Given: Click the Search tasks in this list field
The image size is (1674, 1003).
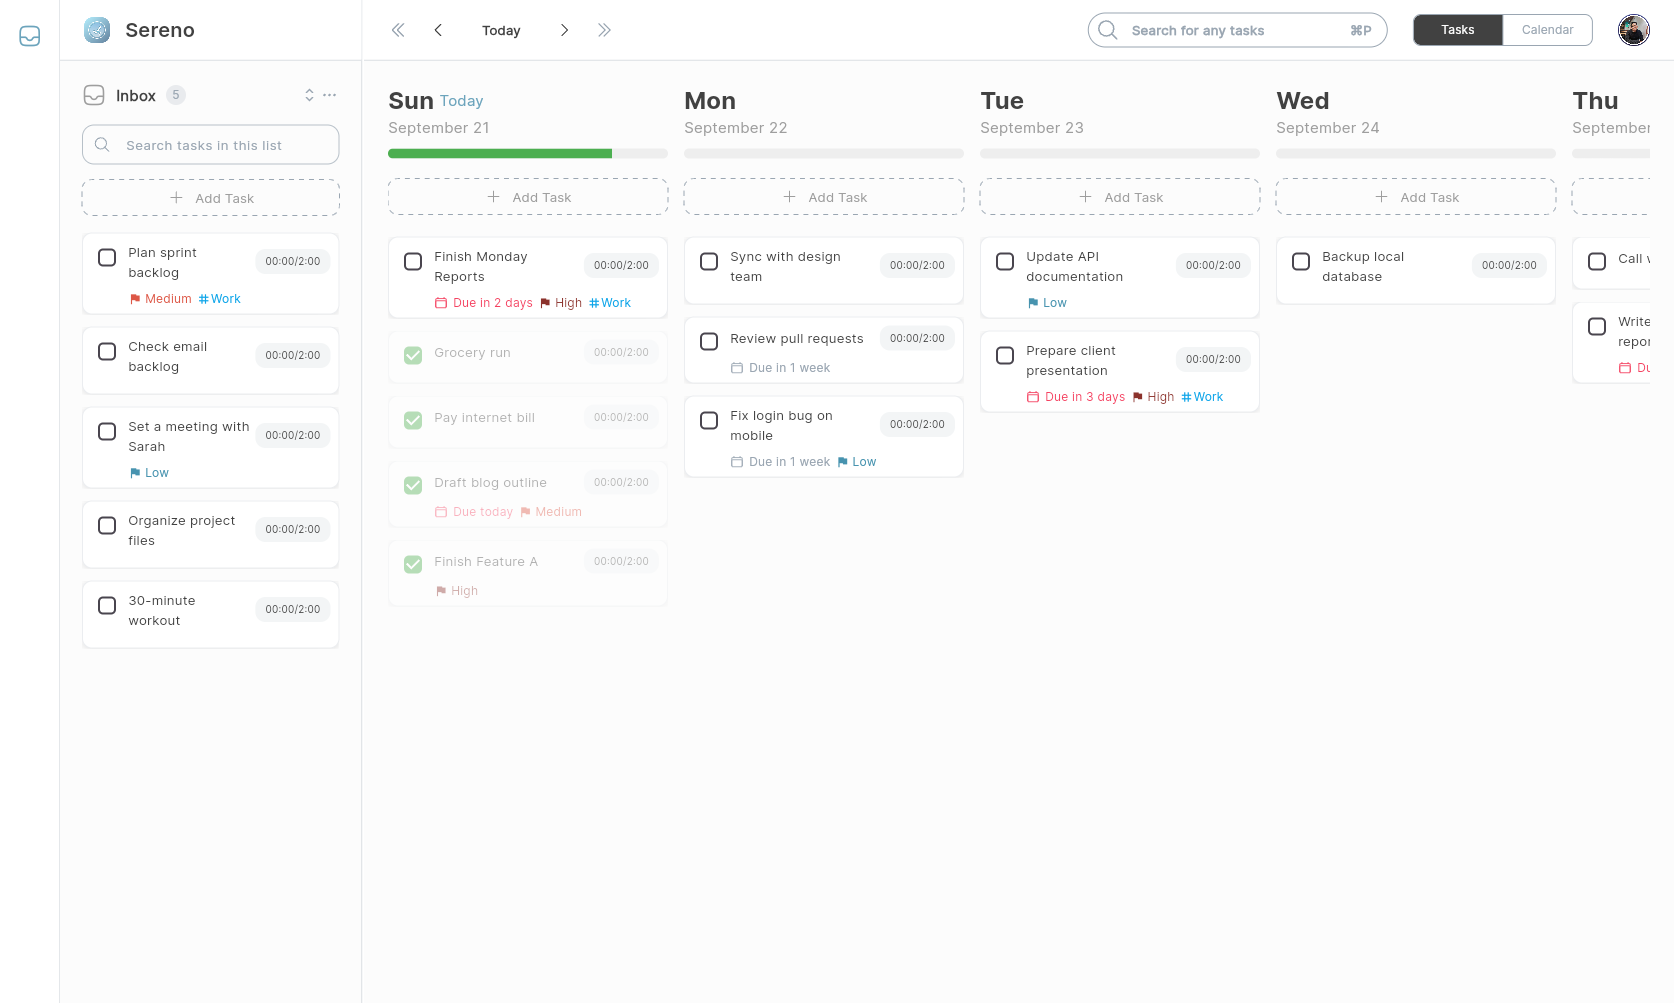Looking at the screenshot, I should (210, 144).
